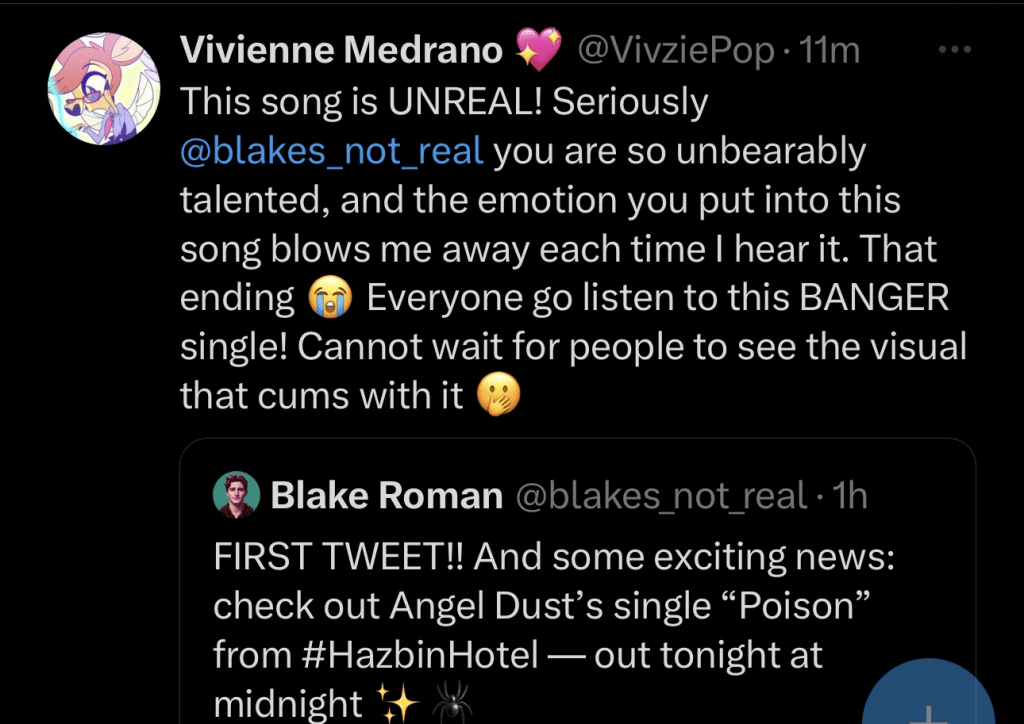The width and height of the screenshot is (1024, 724).
Task: Tap the crying face emoji in tweet
Action: click(x=330, y=298)
